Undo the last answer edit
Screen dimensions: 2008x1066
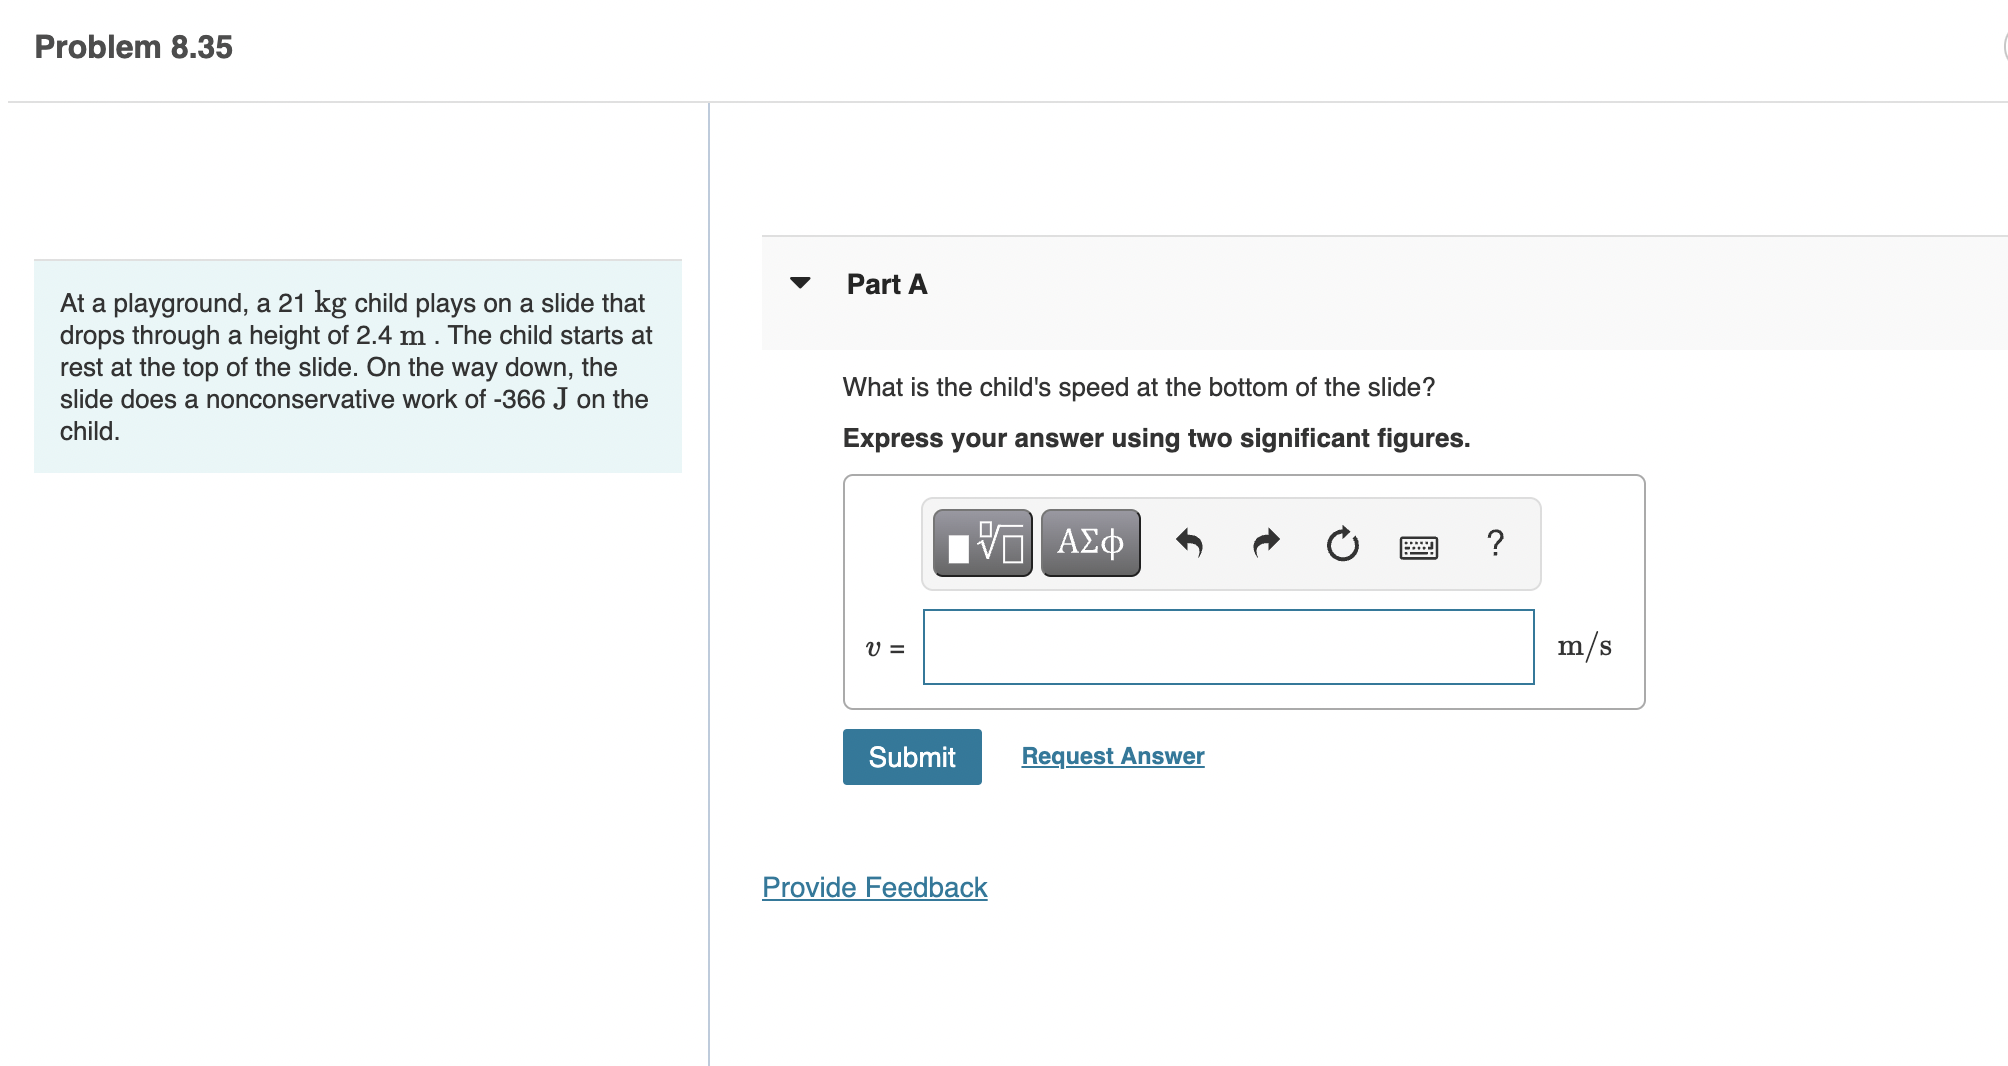pos(1190,543)
